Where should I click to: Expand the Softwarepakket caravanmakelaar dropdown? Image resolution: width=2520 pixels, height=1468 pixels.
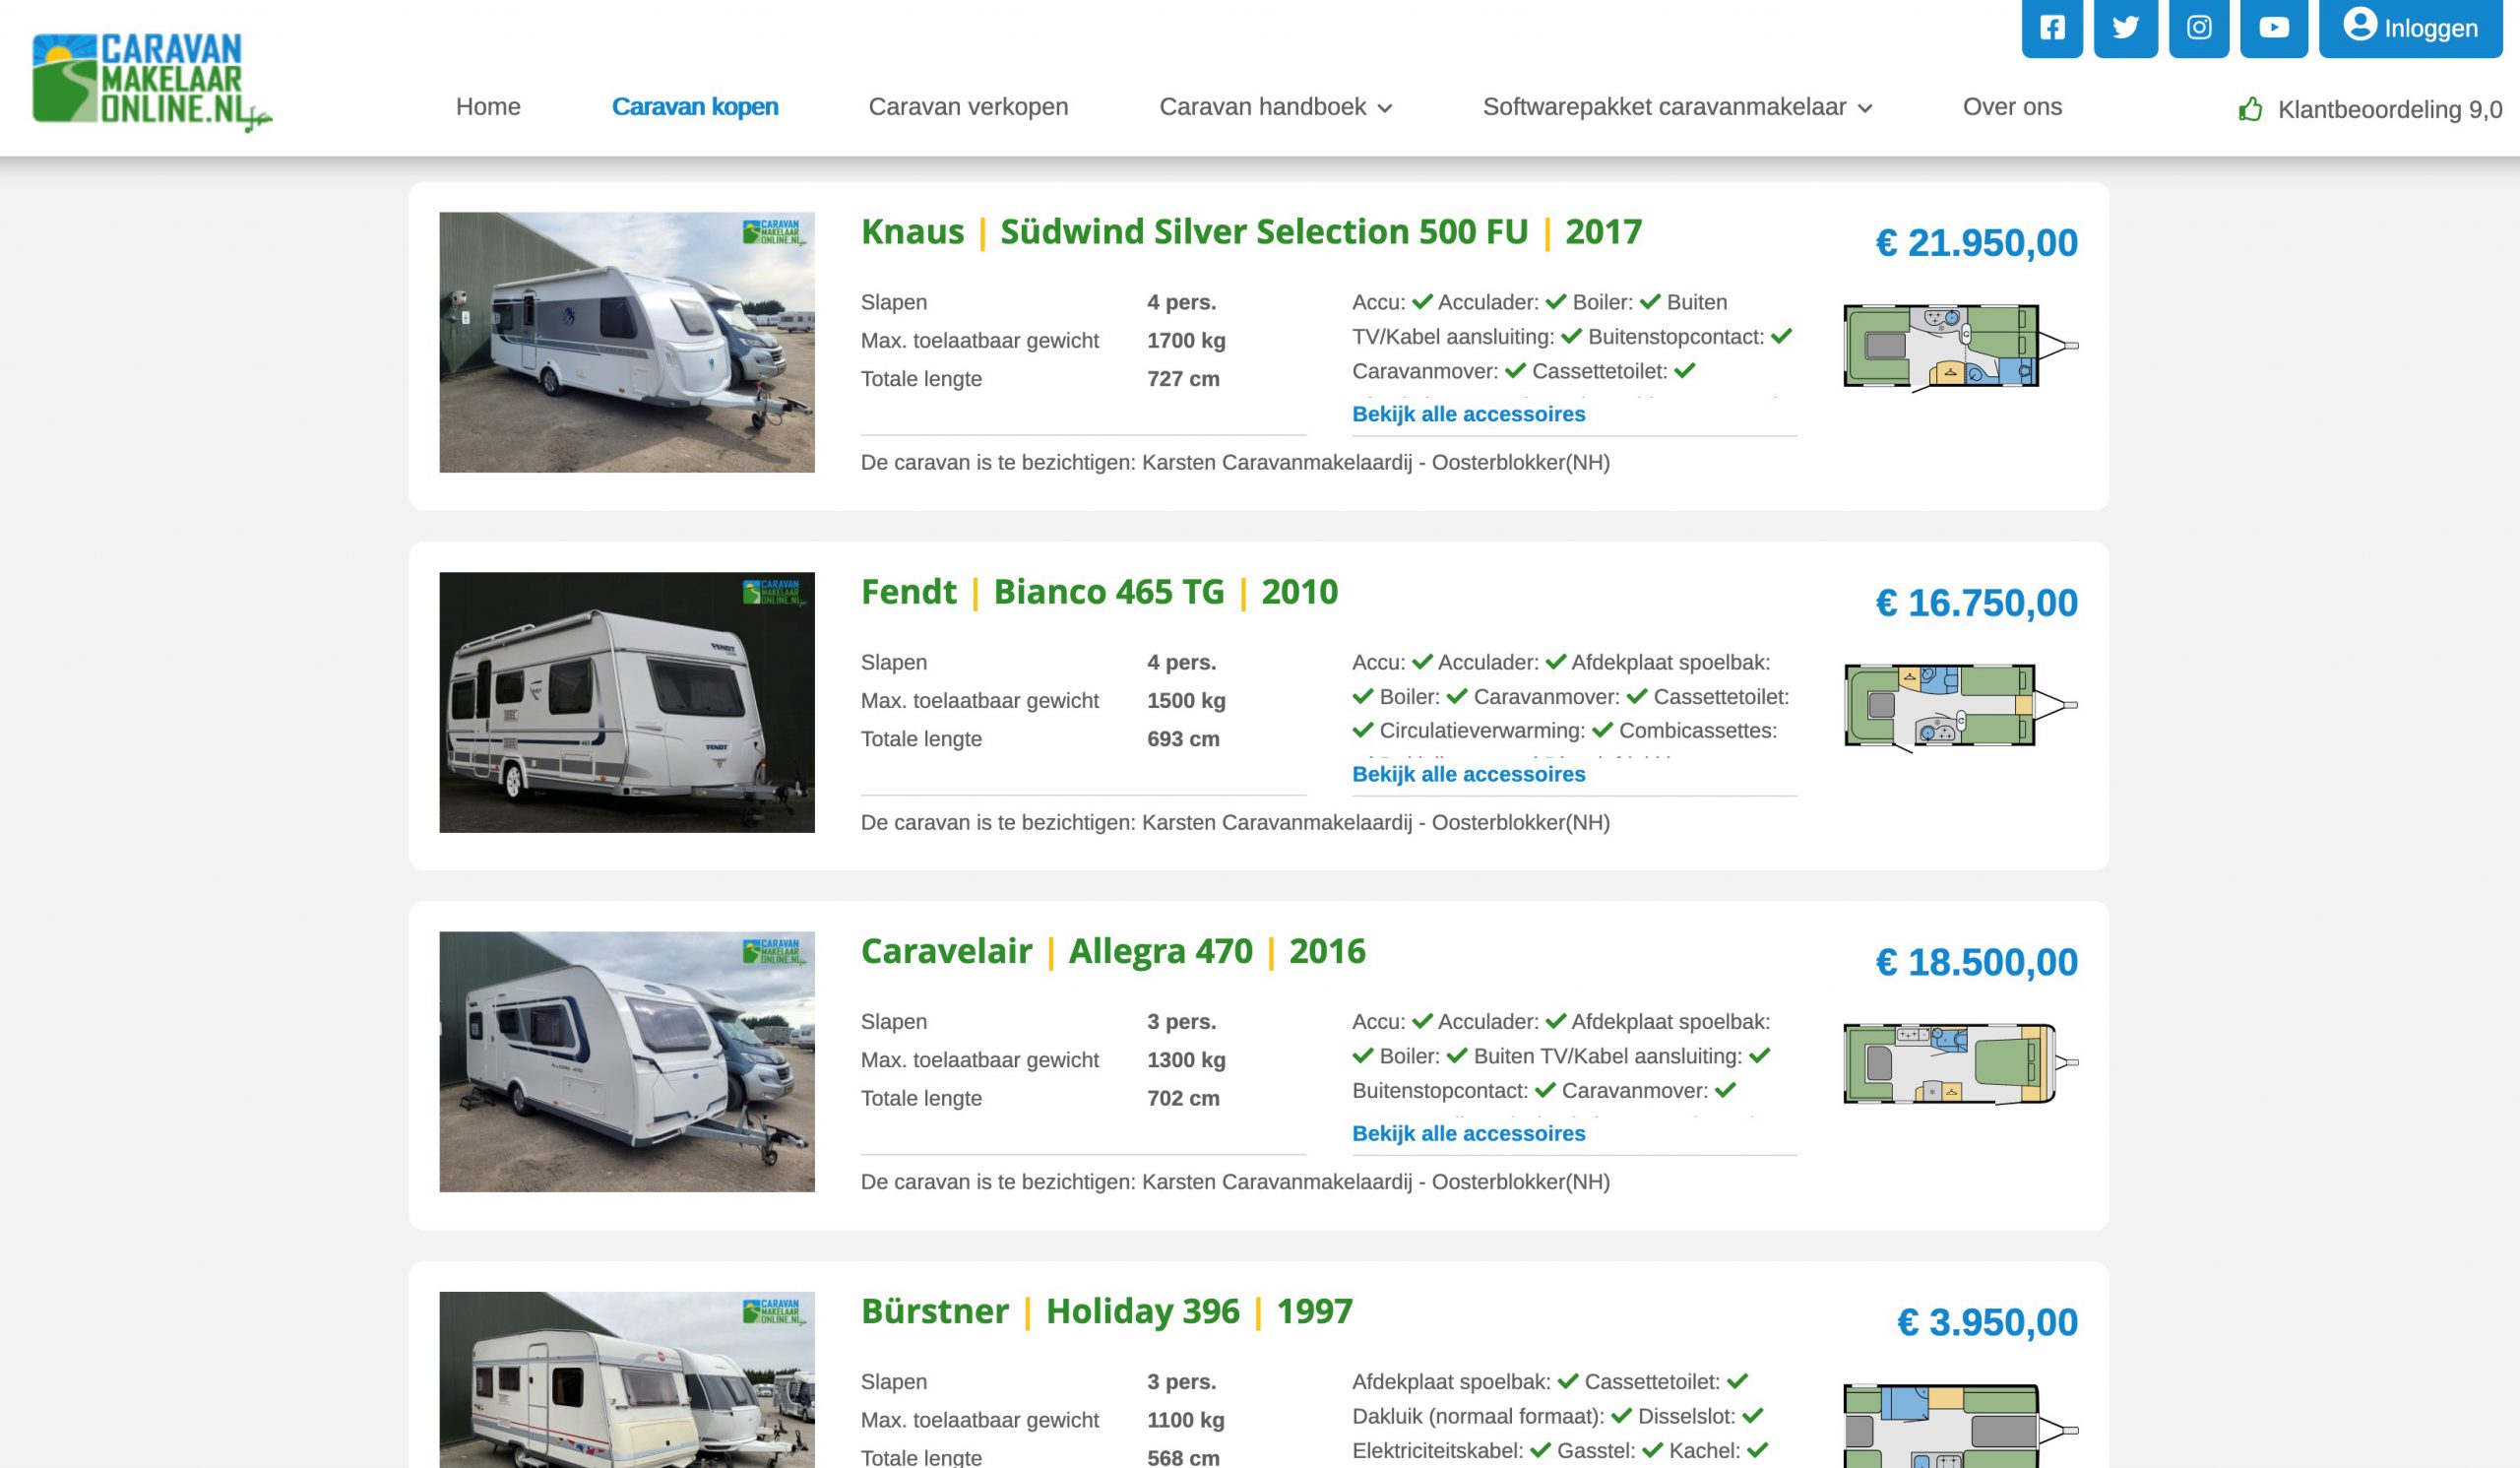tap(1677, 107)
